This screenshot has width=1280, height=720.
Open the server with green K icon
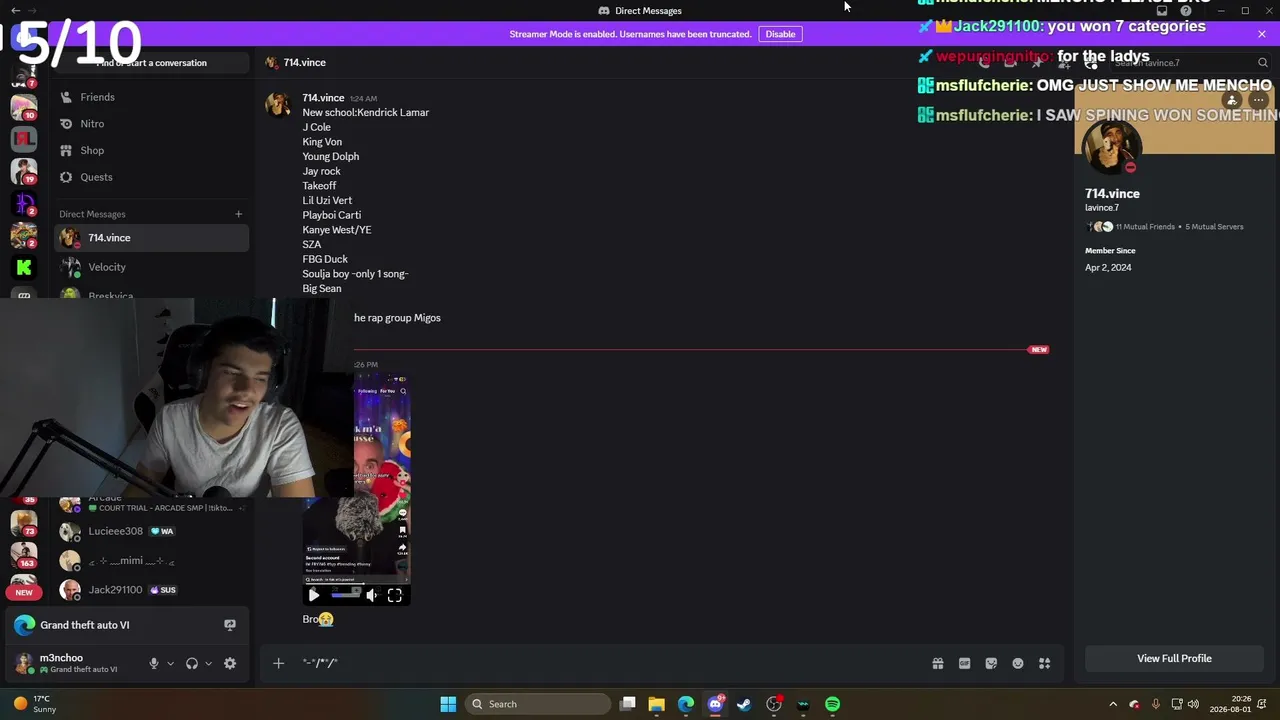point(24,267)
